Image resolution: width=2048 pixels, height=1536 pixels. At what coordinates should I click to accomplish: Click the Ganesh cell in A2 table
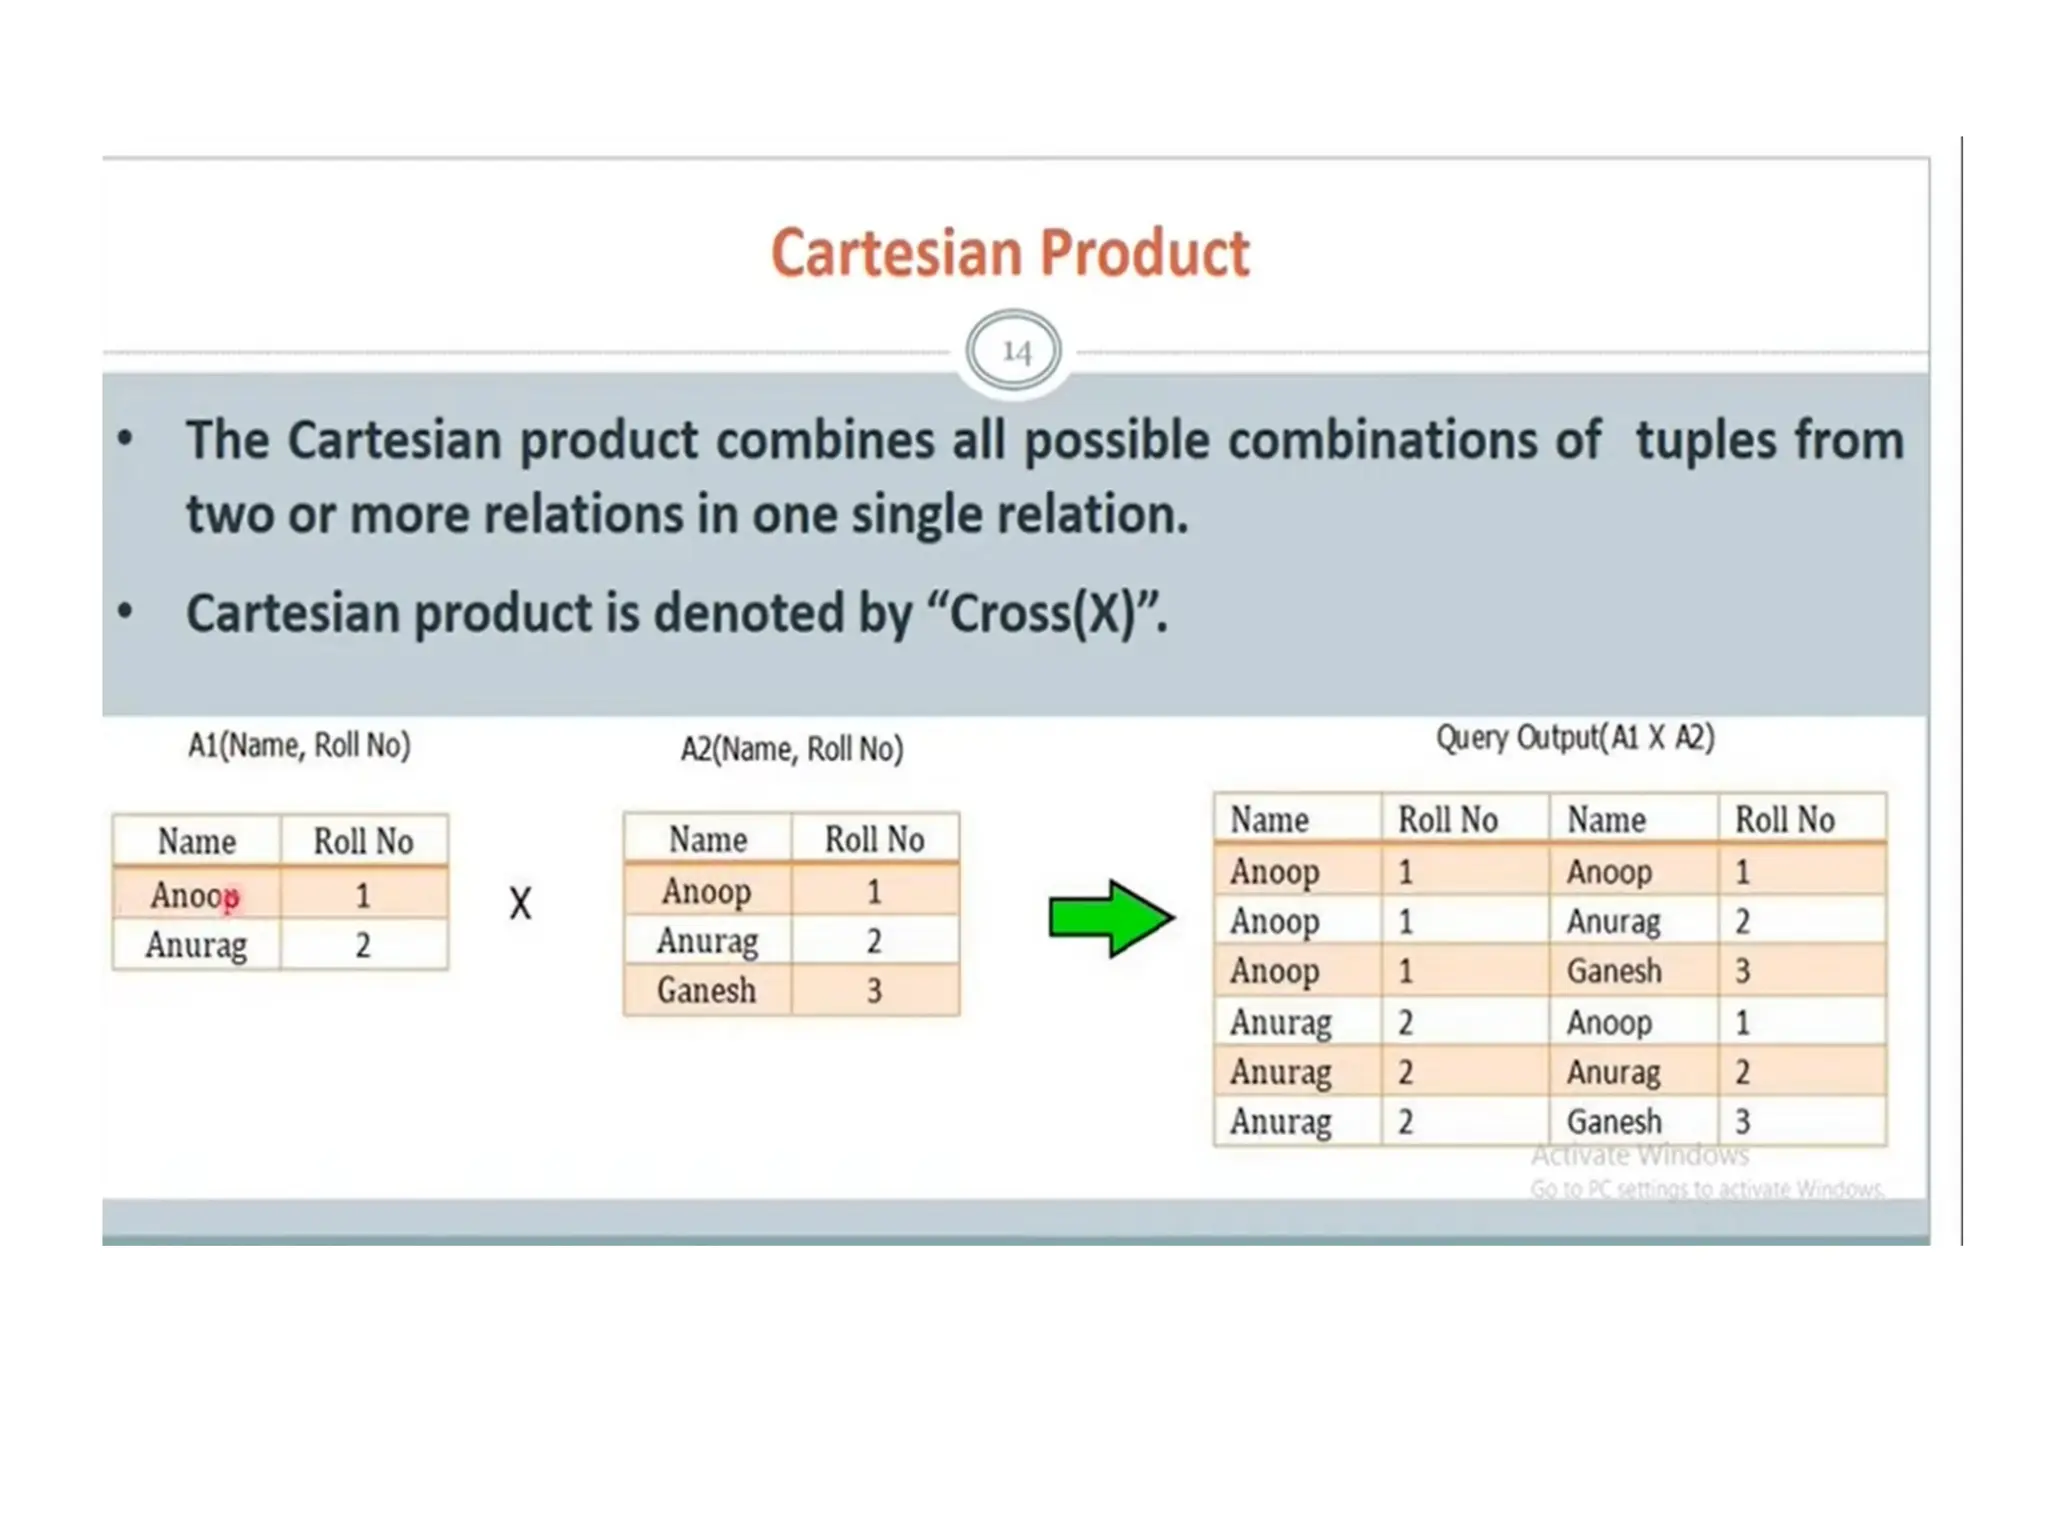tap(706, 991)
